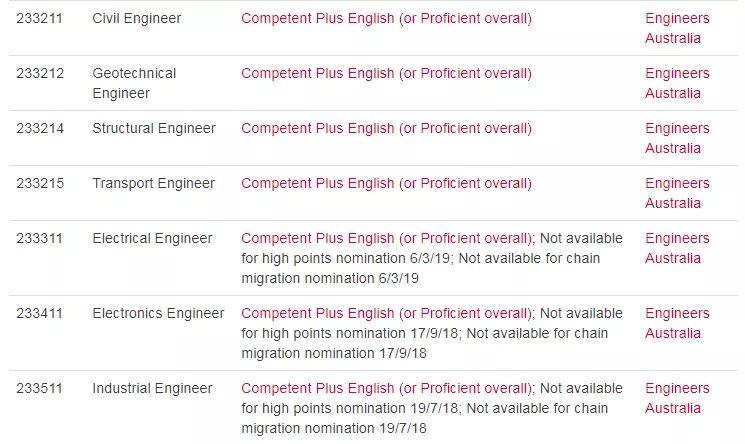Select occupation code 233215
Image resolution: width=745 pixels, height=444 pixels.
point(40,183)
